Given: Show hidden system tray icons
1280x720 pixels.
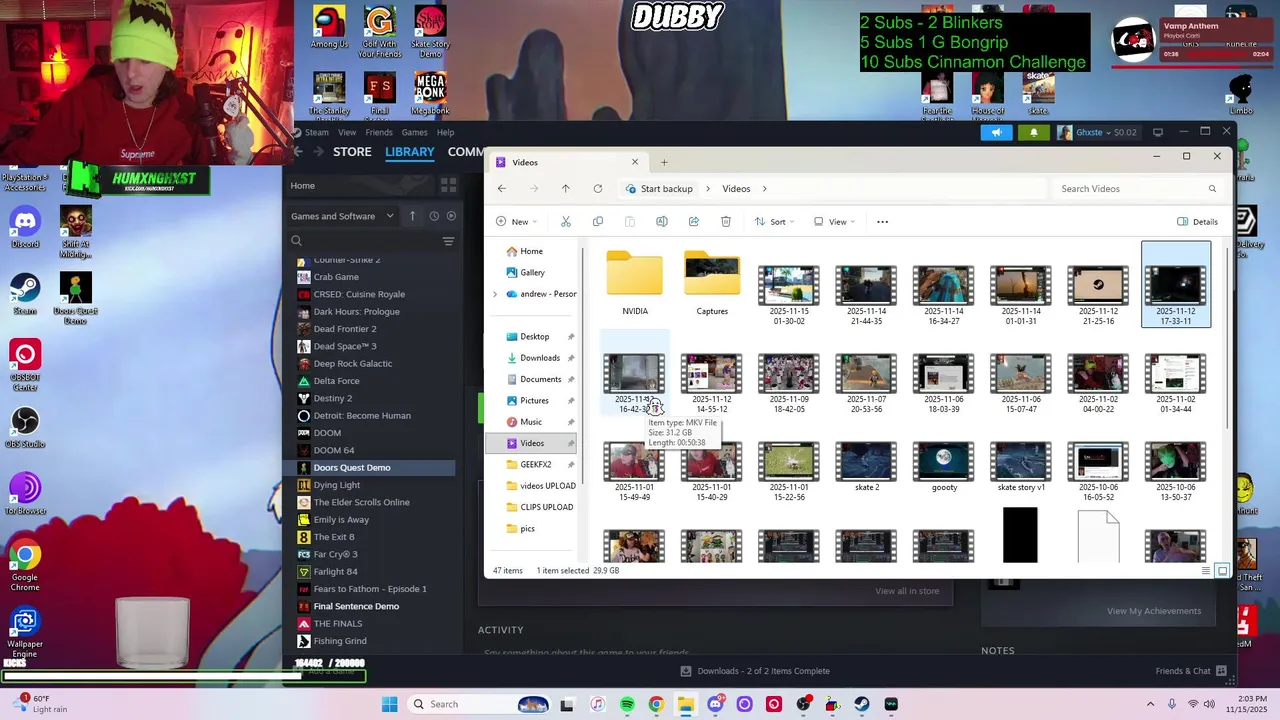Looking at the screenshot, I should point(1150,704).
